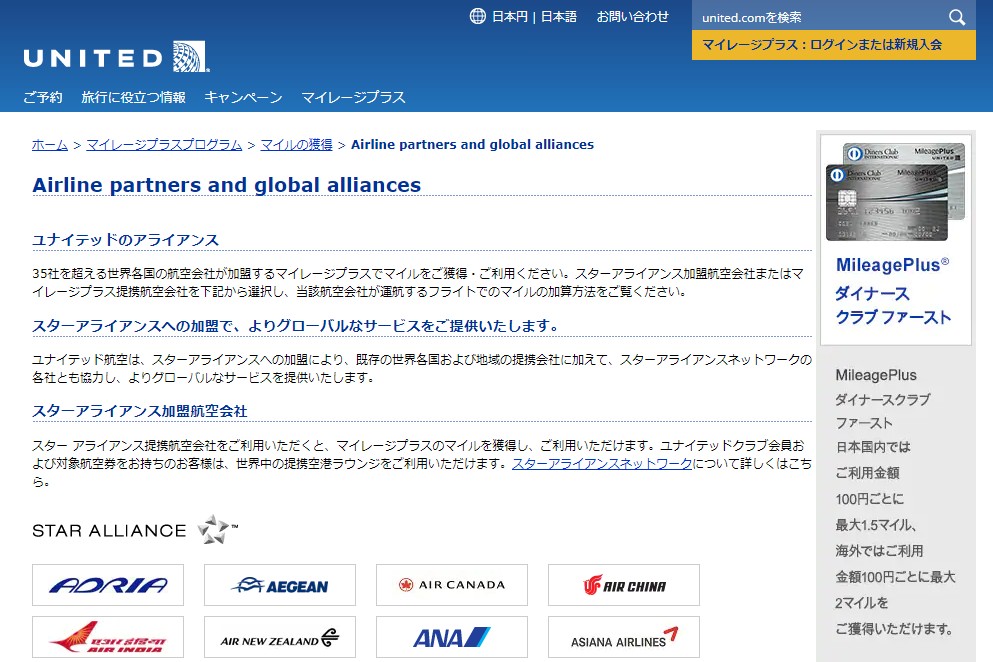Screen dimensions: 993x662
Task: Open the Air India logo tile
Action: (x=108, y=637)
